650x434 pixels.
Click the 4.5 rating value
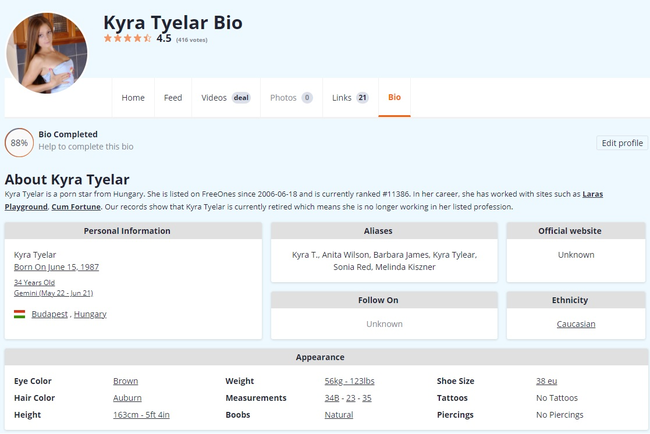[164, 39]
